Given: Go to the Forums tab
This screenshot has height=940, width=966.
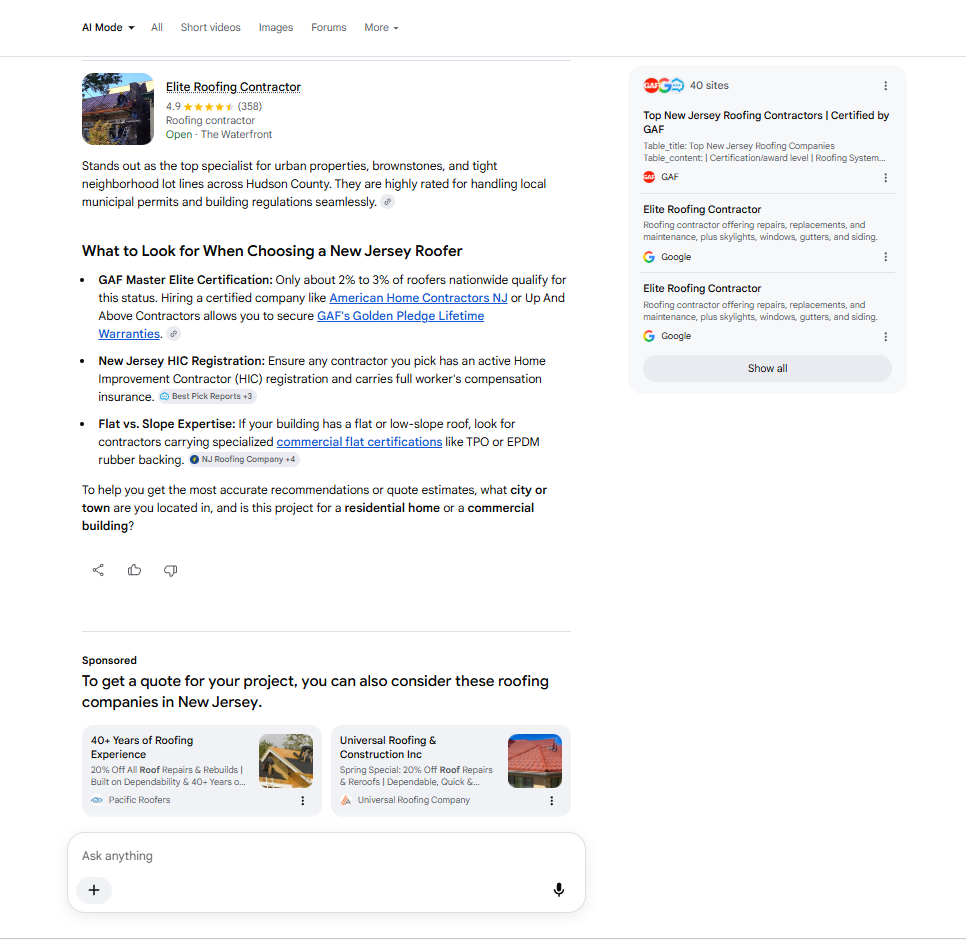Looking at the screenshot, I should click(x=328, y=28).
